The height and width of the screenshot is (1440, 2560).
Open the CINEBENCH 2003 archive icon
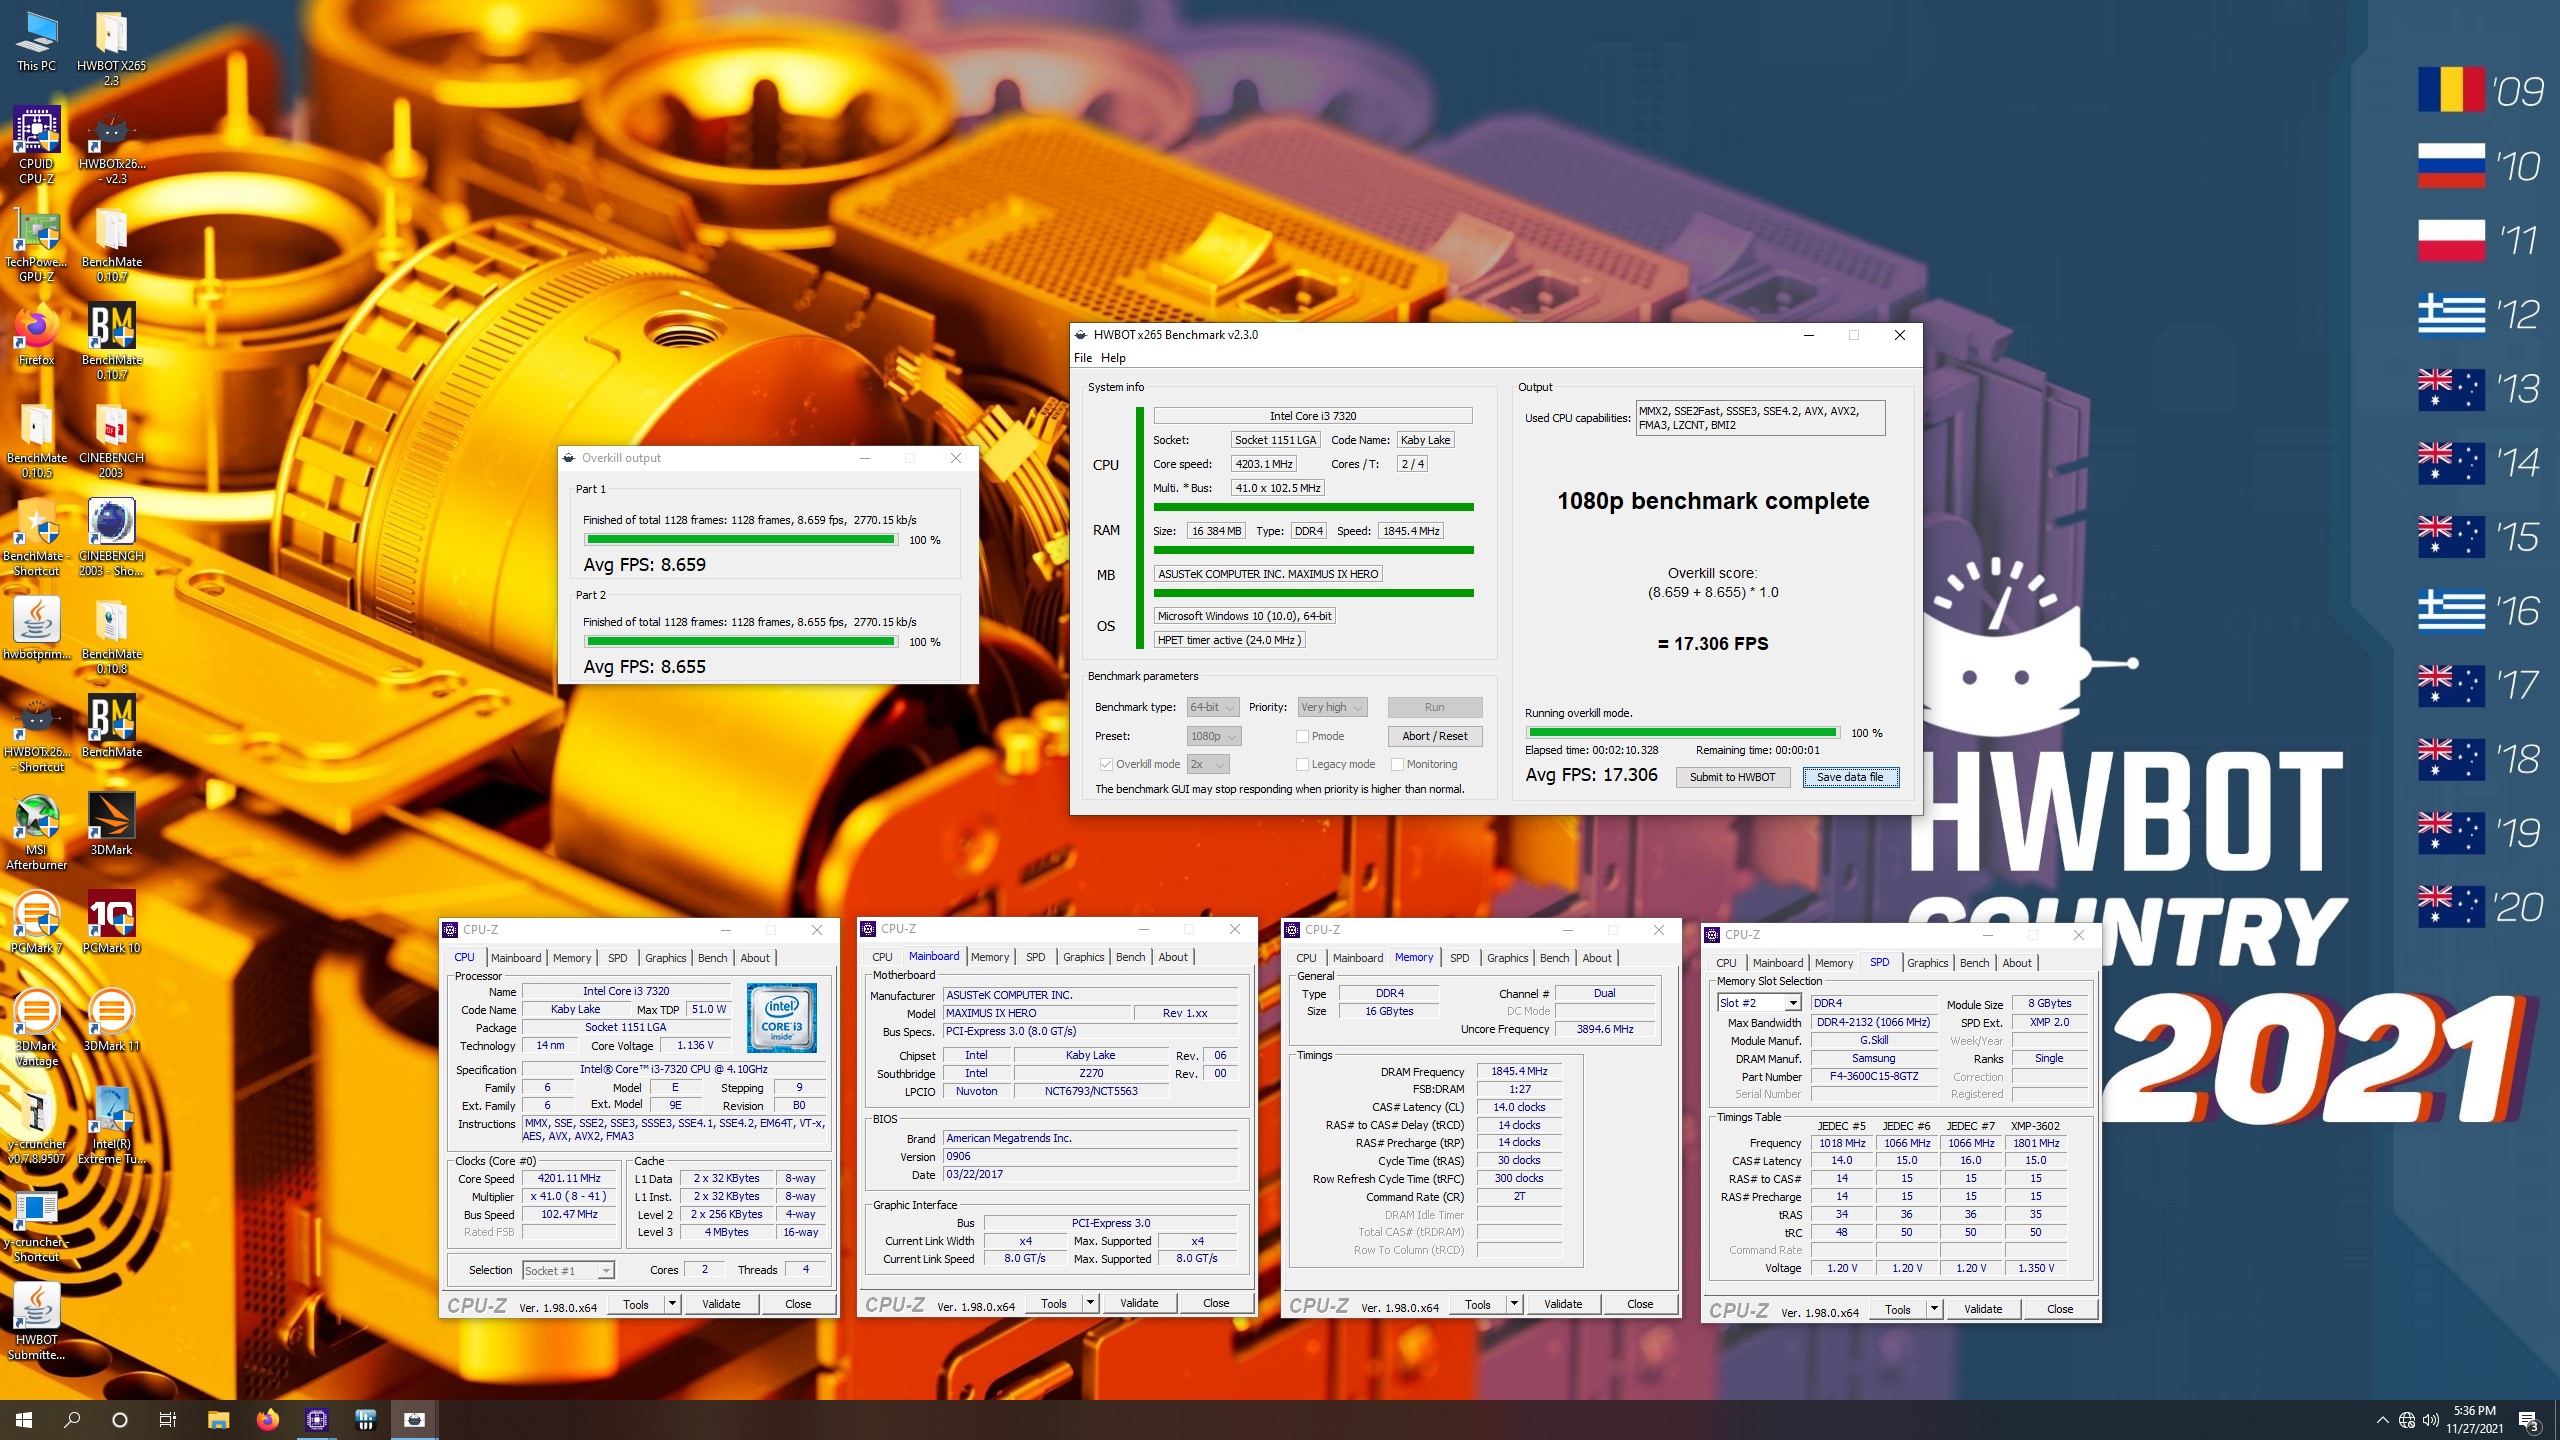(111, 440)
